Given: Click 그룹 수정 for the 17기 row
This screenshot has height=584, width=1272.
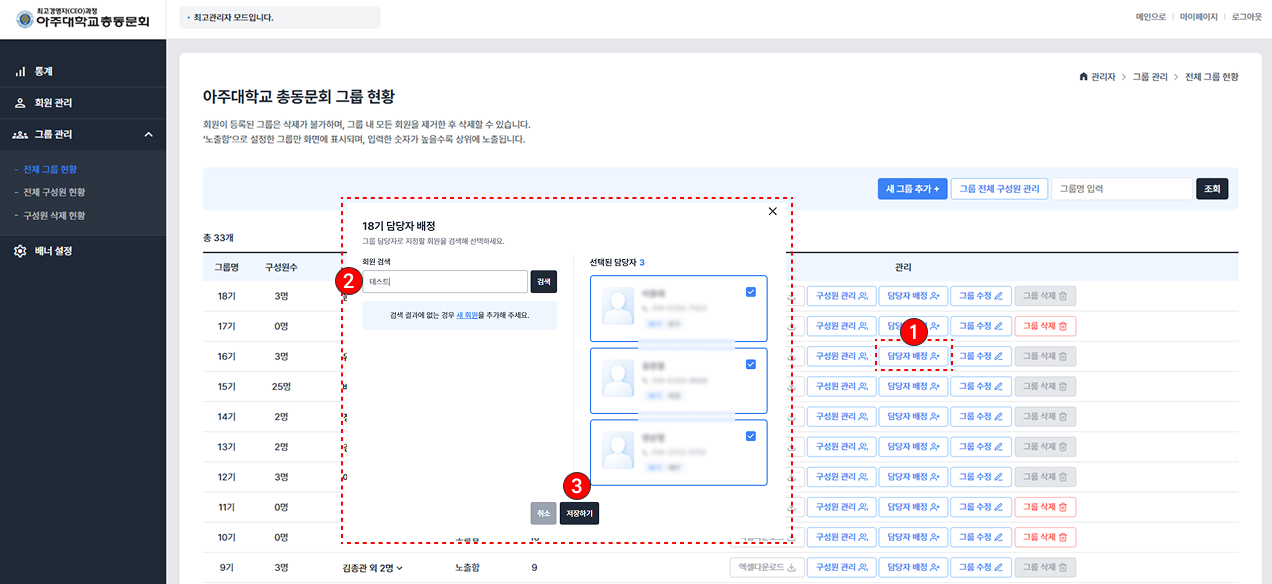Looking at the screenshot, I should (981, 326).
